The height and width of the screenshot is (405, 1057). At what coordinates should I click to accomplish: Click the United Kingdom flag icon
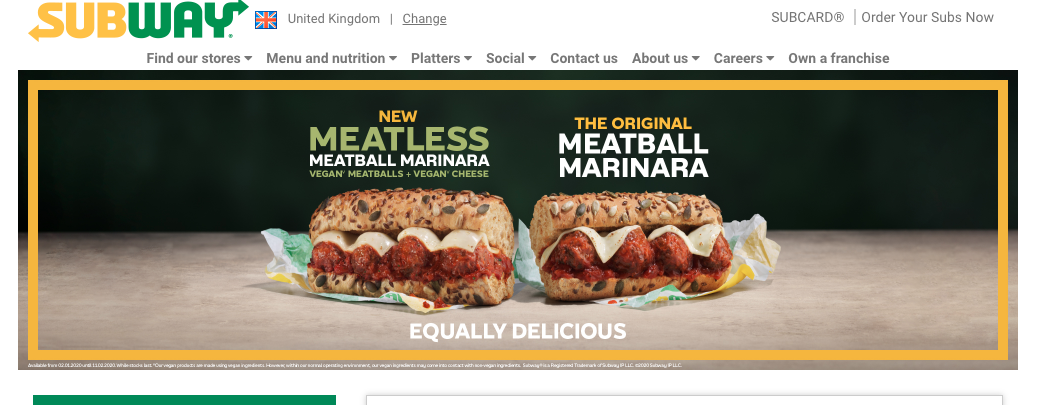coord(266,20)
